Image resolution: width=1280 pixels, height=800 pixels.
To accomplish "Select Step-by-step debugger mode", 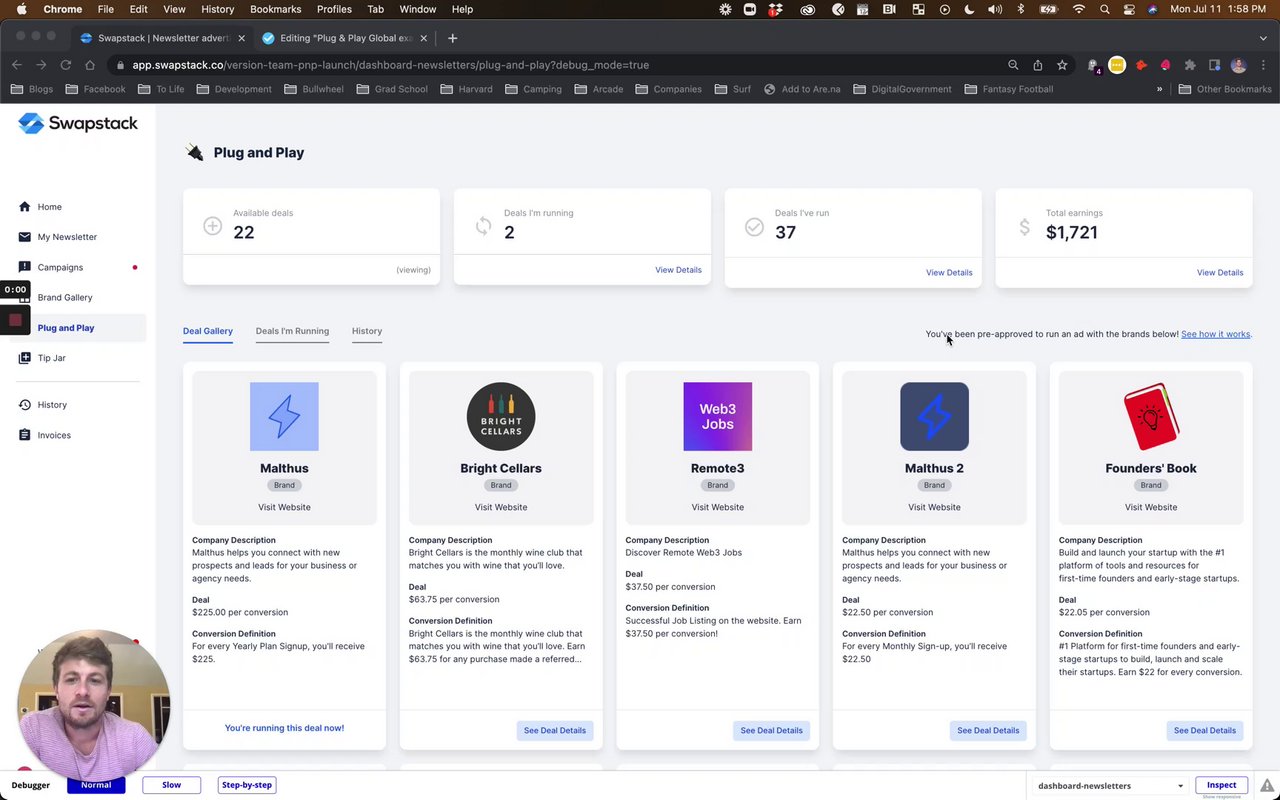I will 247,785.
